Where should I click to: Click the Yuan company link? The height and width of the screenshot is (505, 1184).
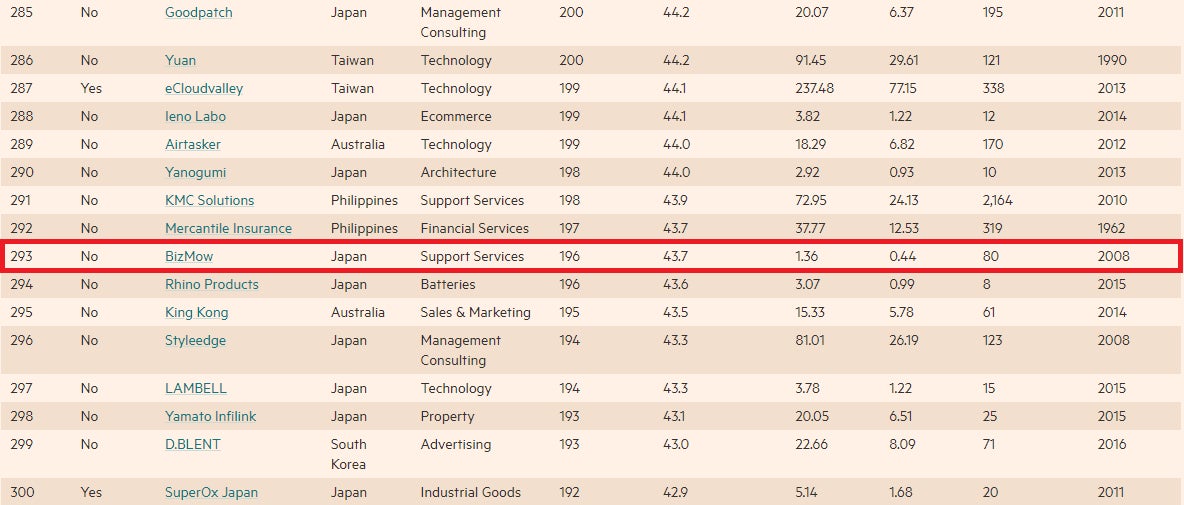181,60
